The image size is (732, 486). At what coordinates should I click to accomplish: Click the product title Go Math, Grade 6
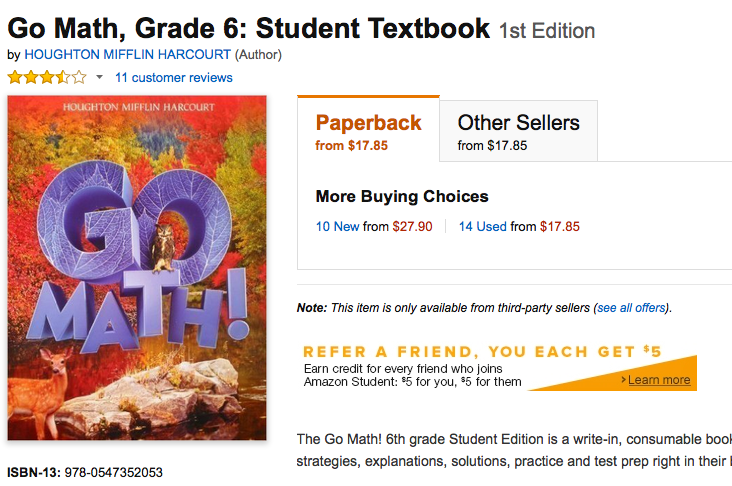(249, 27)
